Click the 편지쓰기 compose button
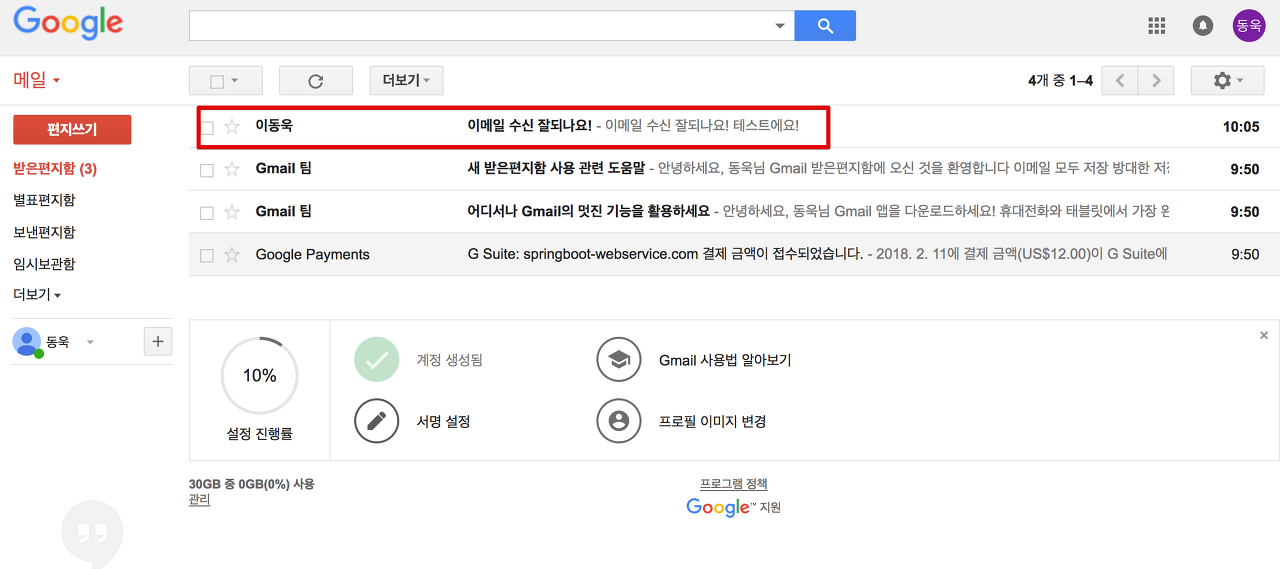This screenshot has width=1280, height=569. tap(72, 130)
